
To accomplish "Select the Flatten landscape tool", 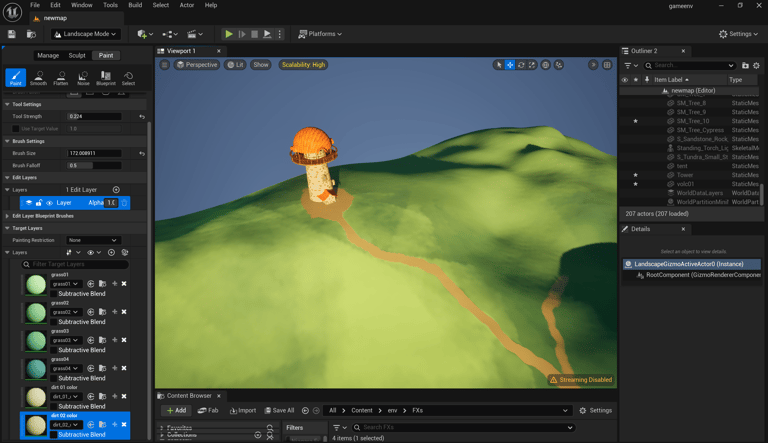I will 61,77.
